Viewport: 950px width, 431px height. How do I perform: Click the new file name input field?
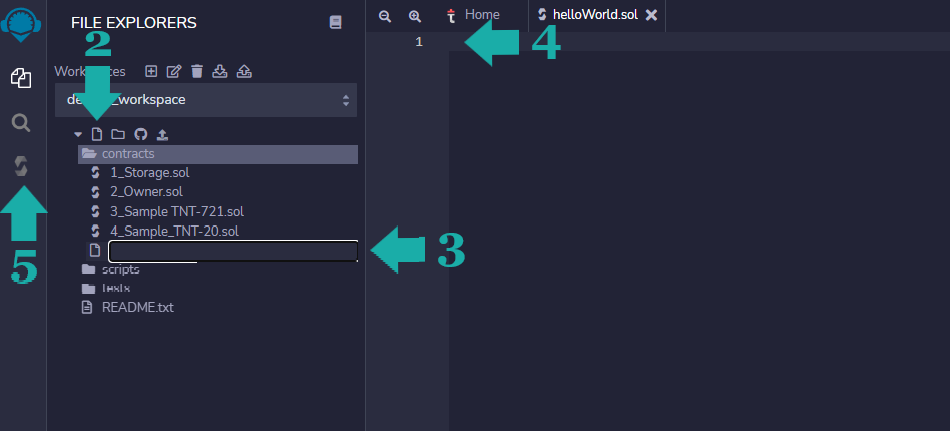(232, 251)
